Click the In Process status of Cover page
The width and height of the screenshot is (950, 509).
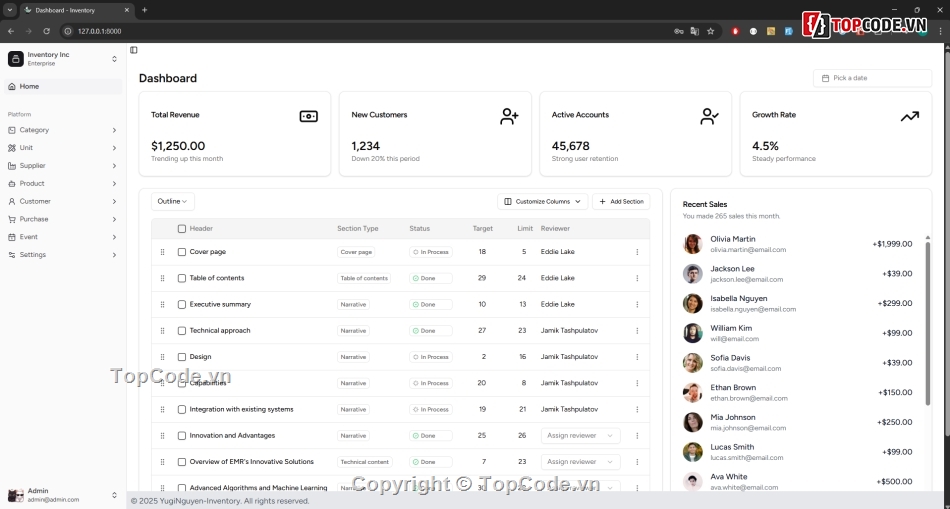[x=431, y=252]
